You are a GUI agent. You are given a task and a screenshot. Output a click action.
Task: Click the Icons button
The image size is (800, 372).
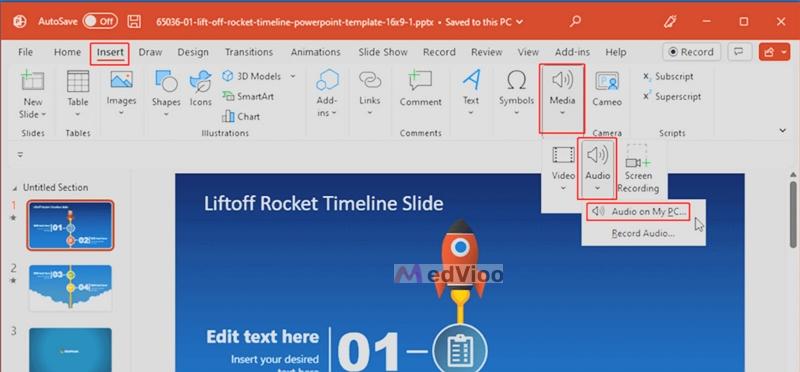(x=201, y=89)
